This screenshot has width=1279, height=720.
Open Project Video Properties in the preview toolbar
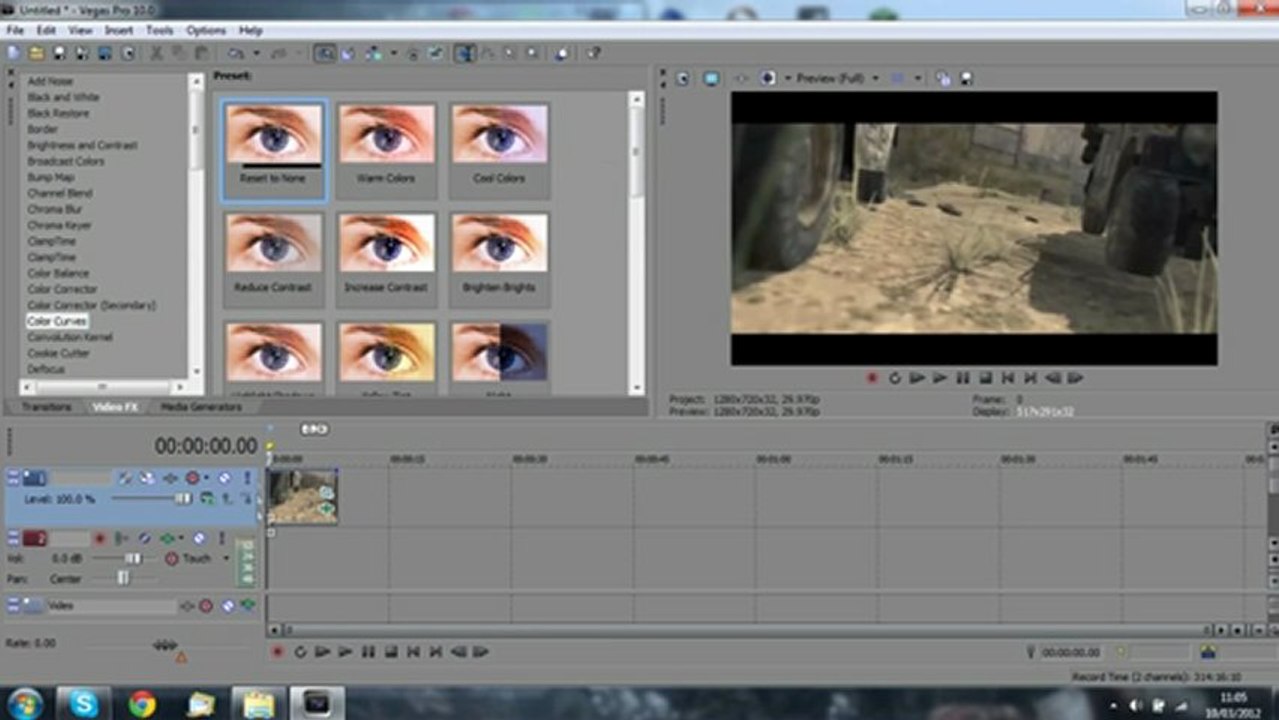pyautogui.click(x=683, y=78)
